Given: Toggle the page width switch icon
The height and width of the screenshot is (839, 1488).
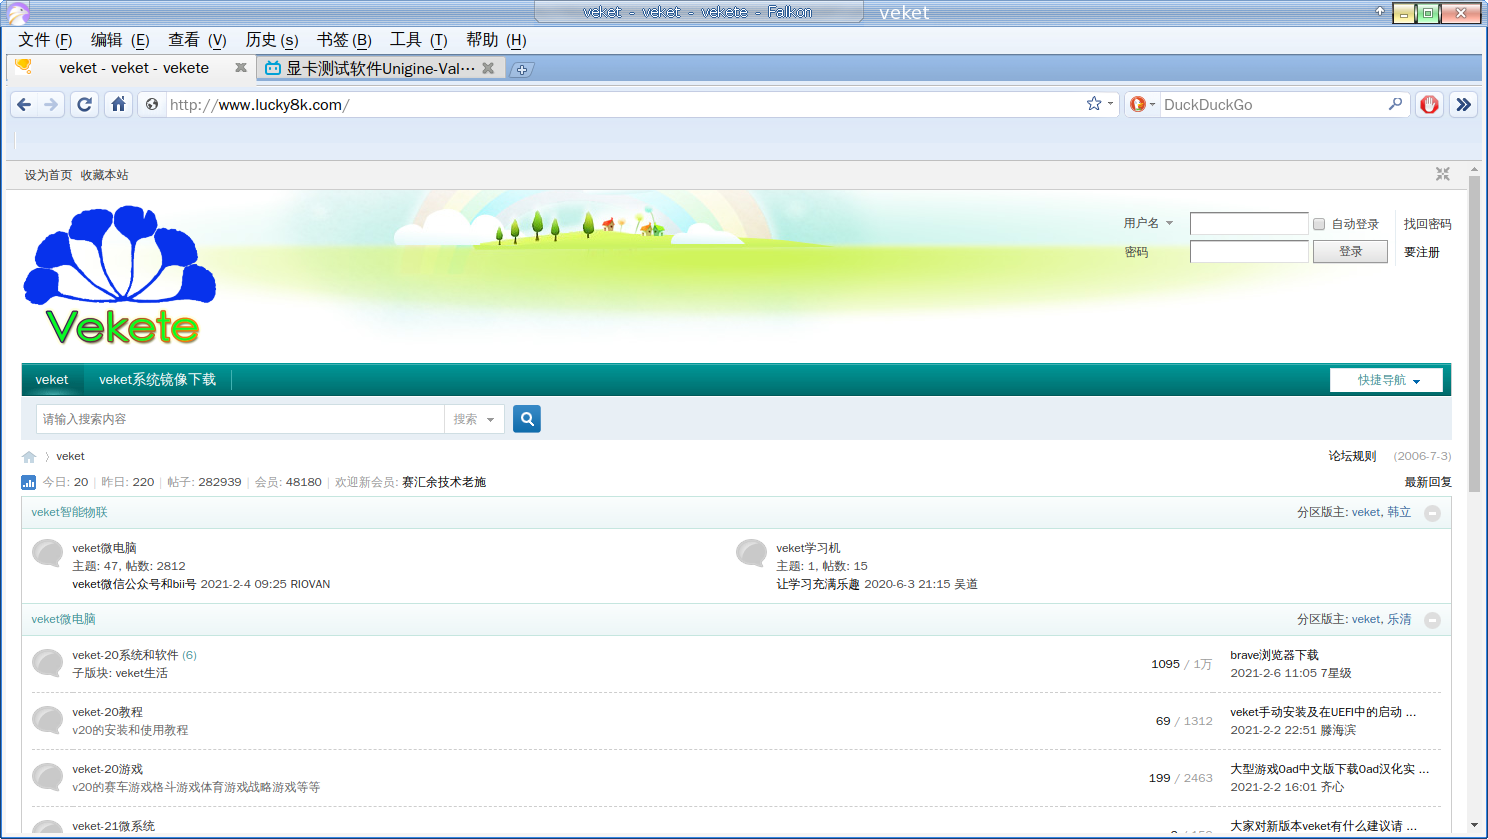Looking at the screenshot, I should (x=1442, y=174).
